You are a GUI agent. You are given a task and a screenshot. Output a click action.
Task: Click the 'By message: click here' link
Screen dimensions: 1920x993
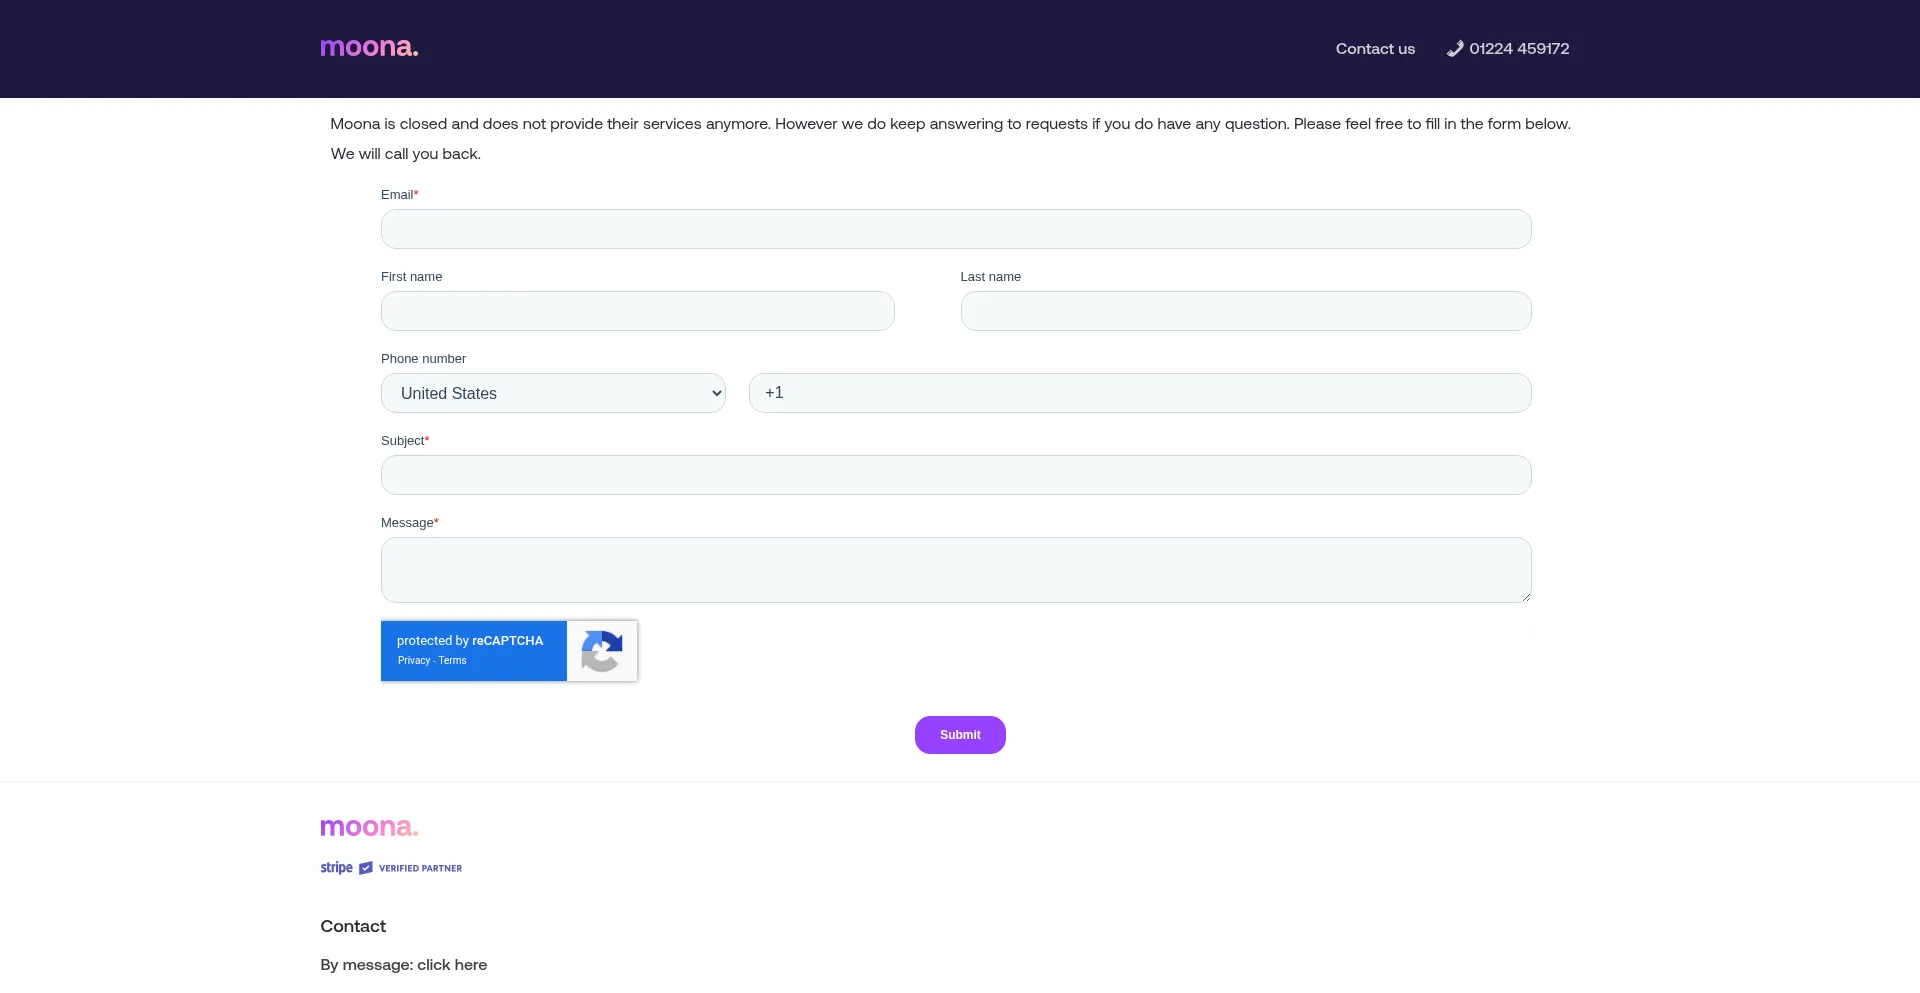click(404, 965)
